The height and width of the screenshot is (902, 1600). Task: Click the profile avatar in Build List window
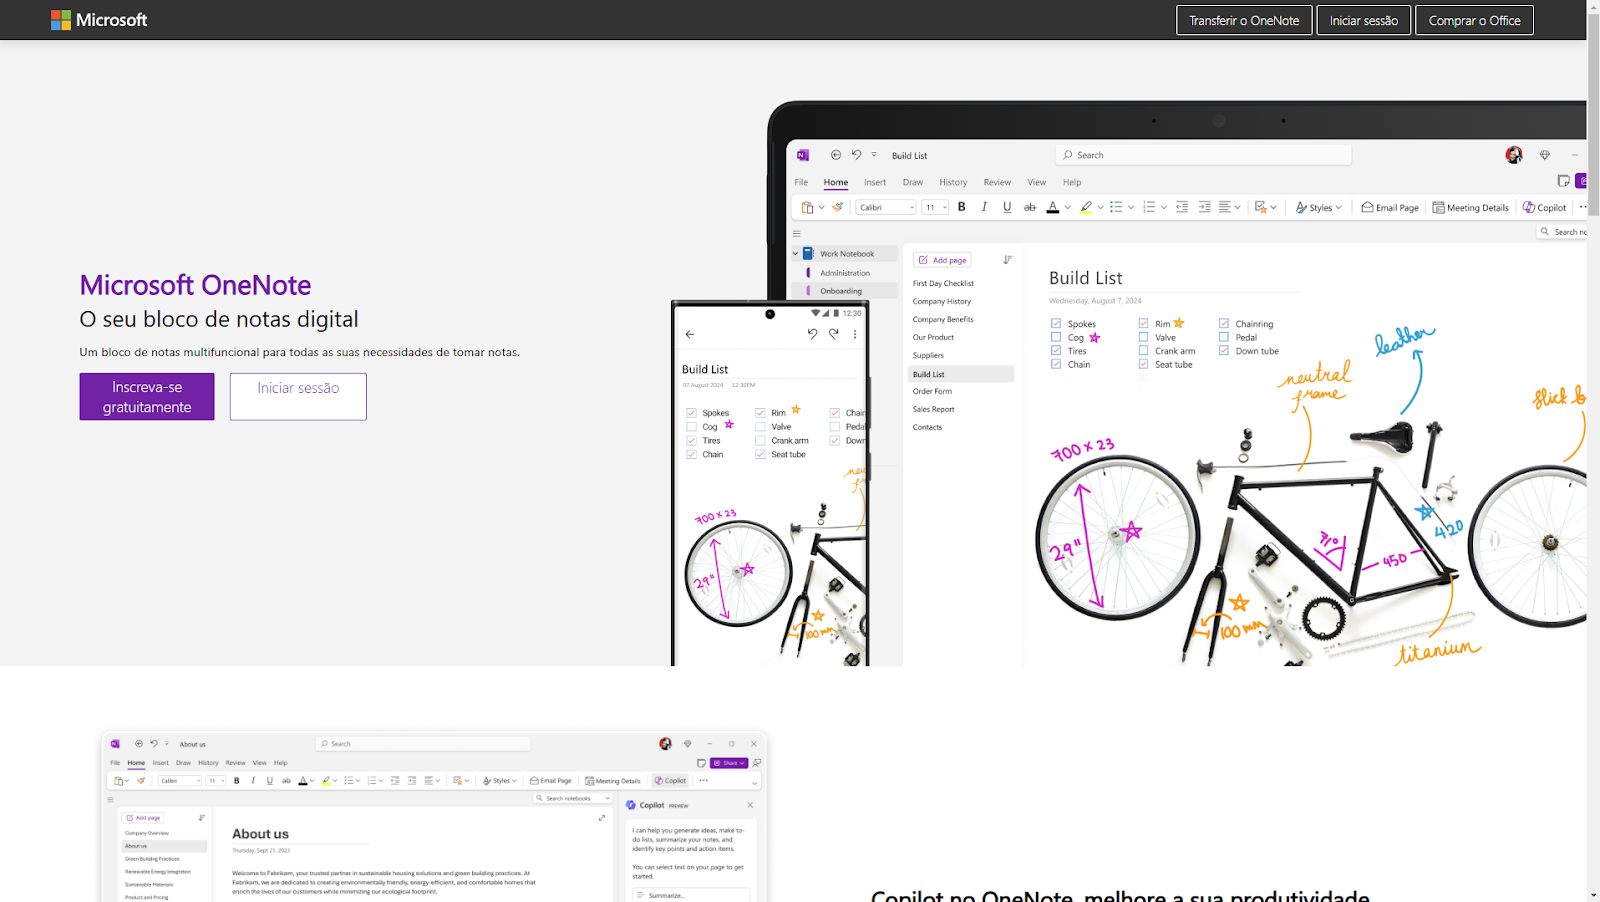(x=1514, y=155)
